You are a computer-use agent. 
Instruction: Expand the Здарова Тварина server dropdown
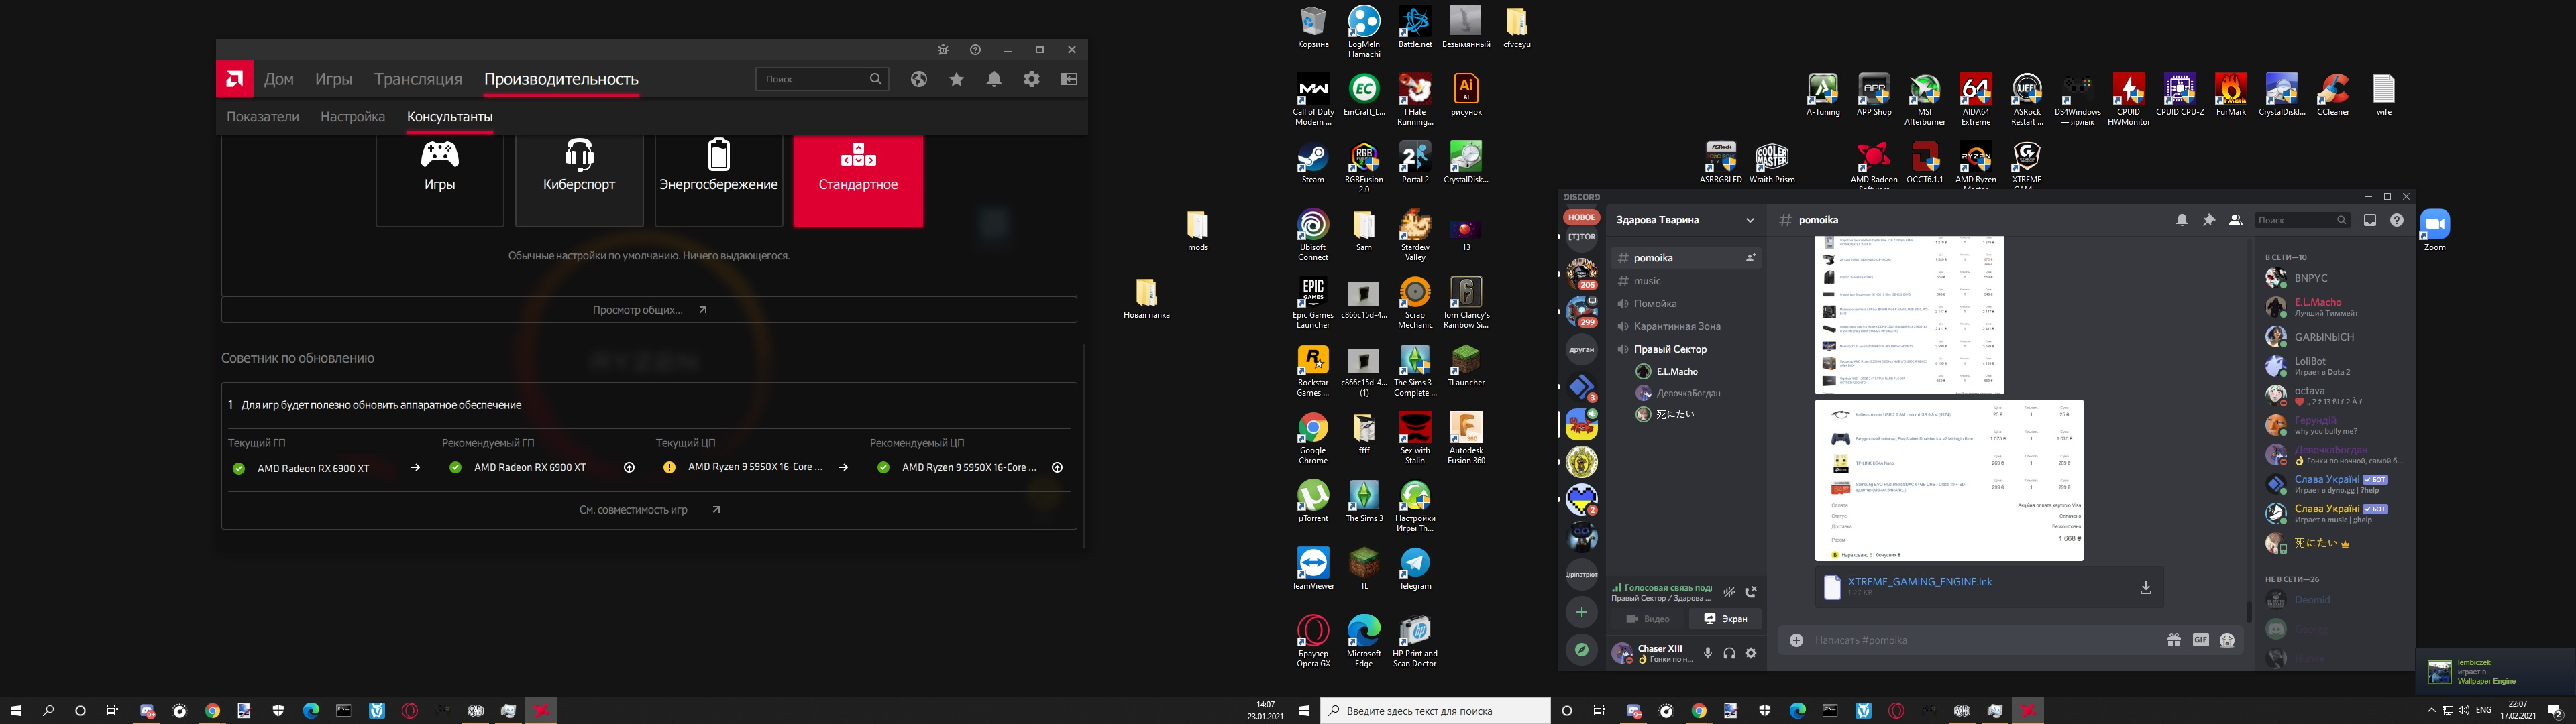click(x=1750, y=220)
